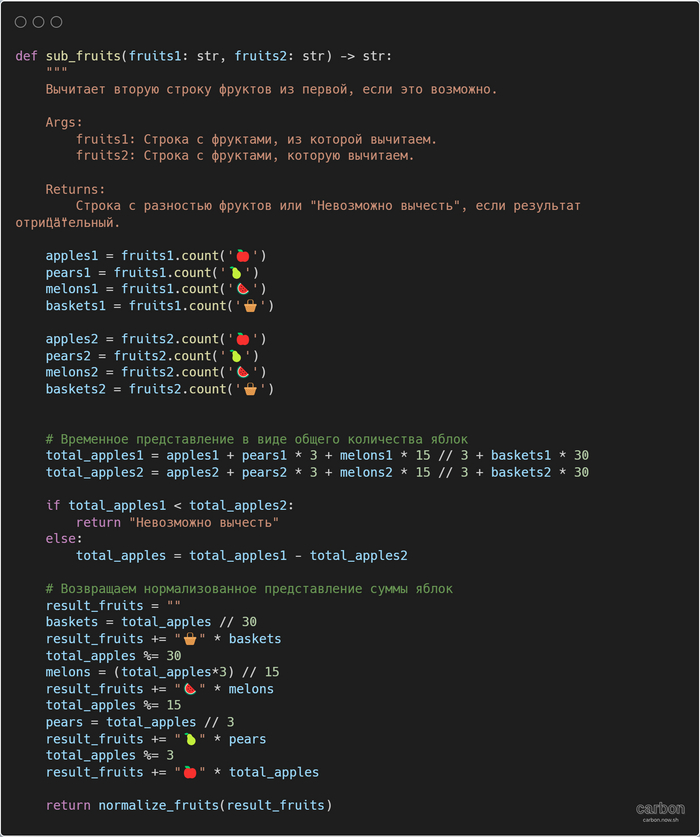Click the pear emoji on the pears2 line

(235, 356)
